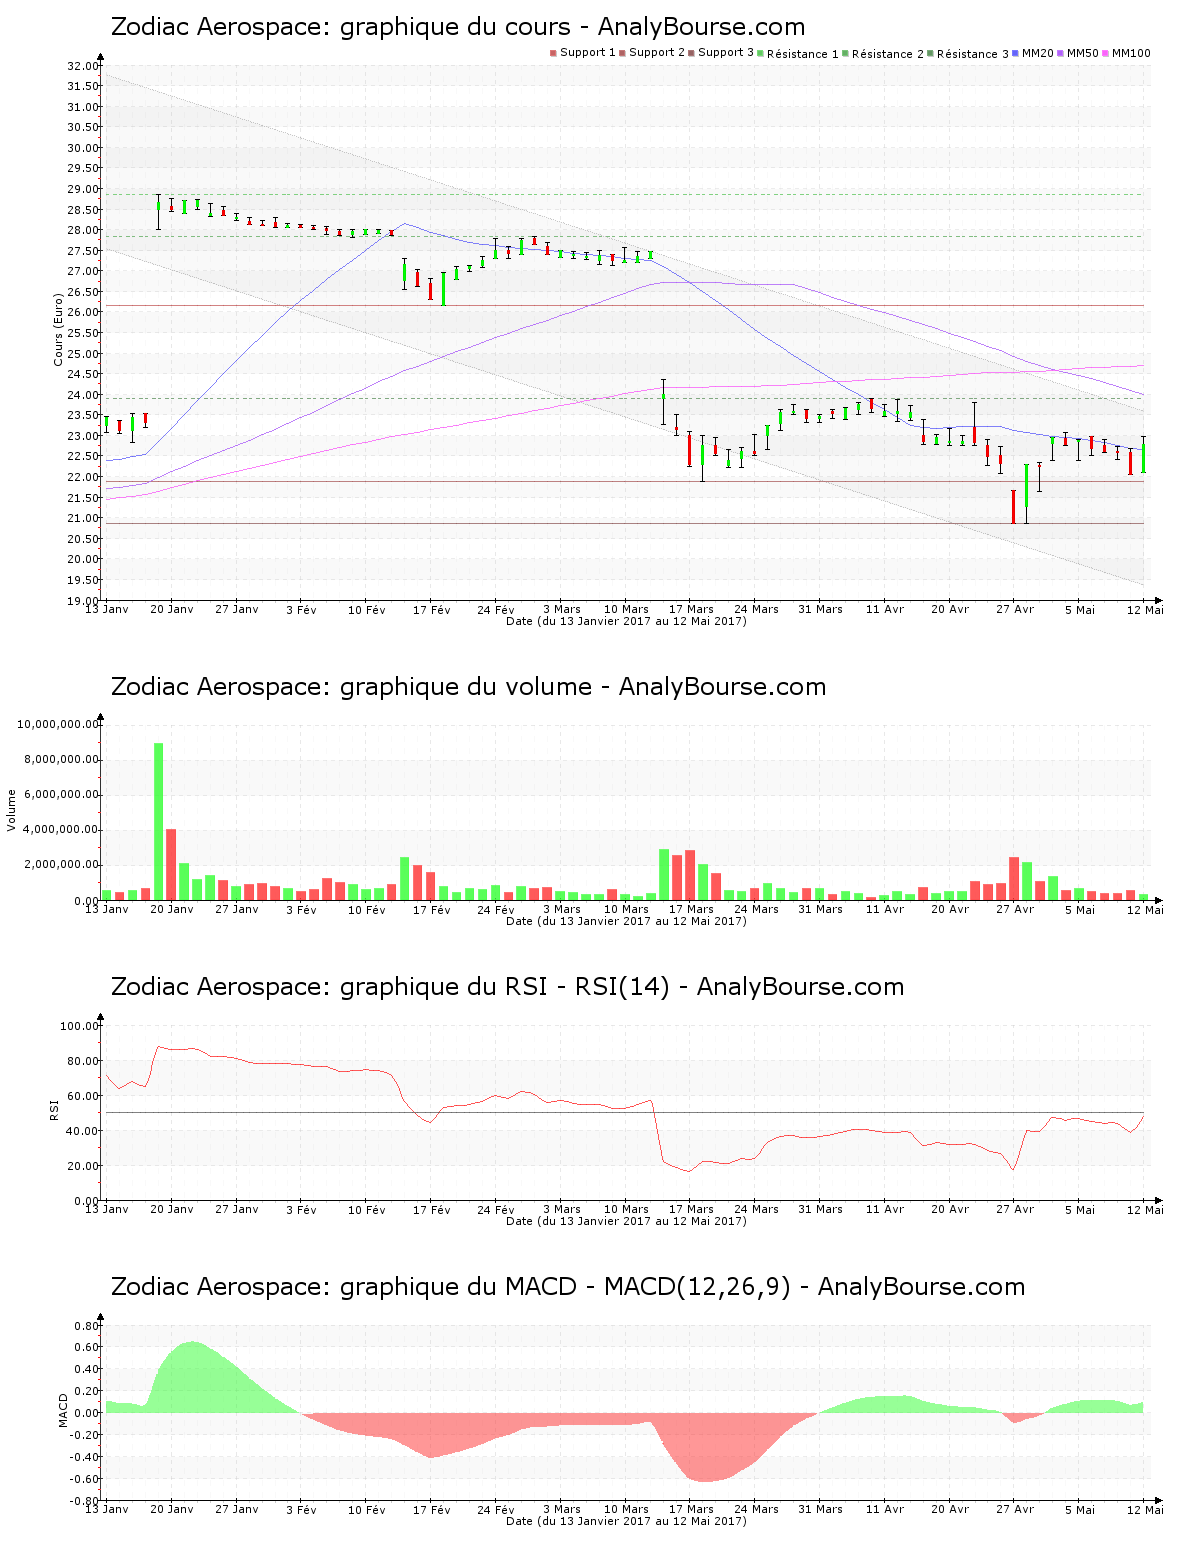Click the 26.00 value on the price axis
1200x1550 pixels.
(x=83, y=313)
